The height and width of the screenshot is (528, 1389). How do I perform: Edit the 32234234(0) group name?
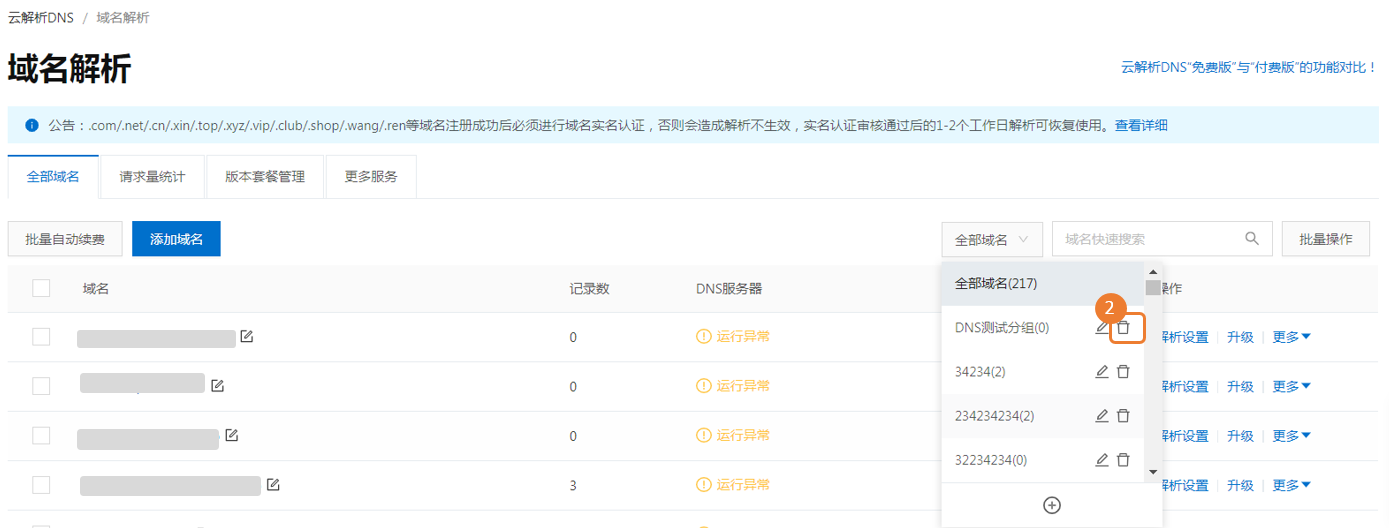pos(1102,459)
